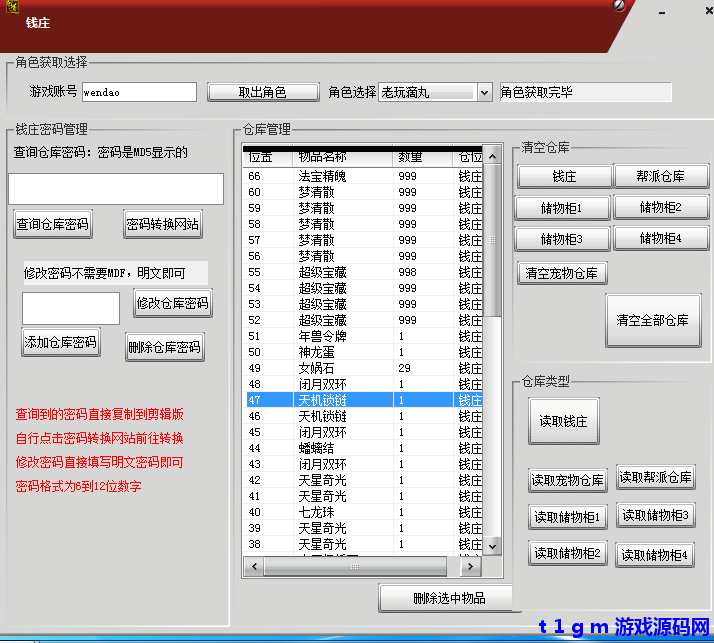Open the 密码转换网站 button

(162, 225)
